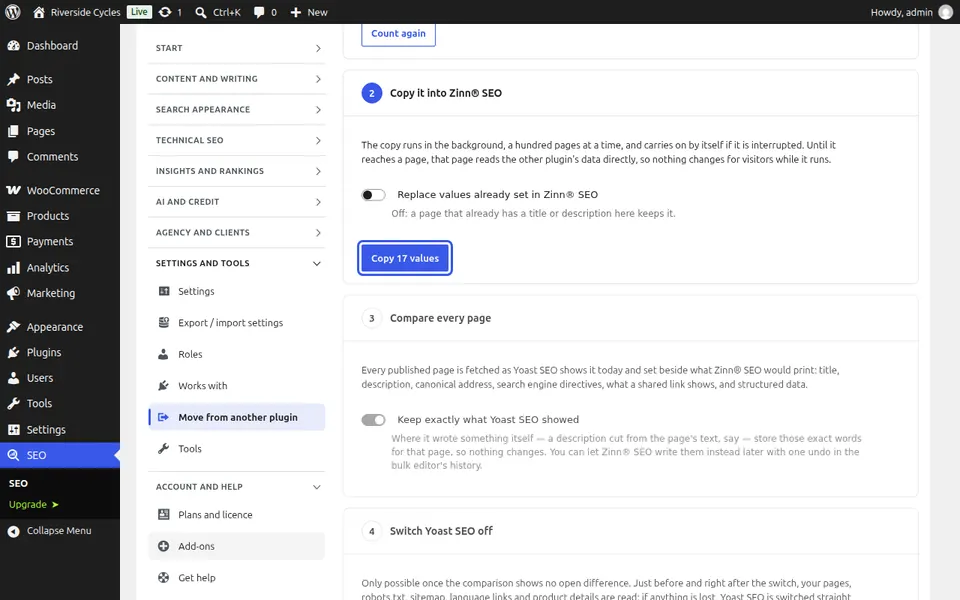Expand the AI AND CREDIT section

pos(237,201)
